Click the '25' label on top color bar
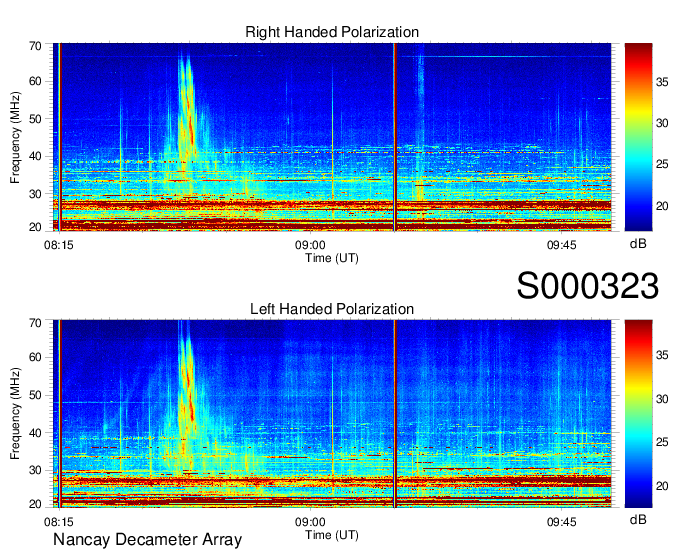This screenshot has height=552, width=680. coord(662,165)
